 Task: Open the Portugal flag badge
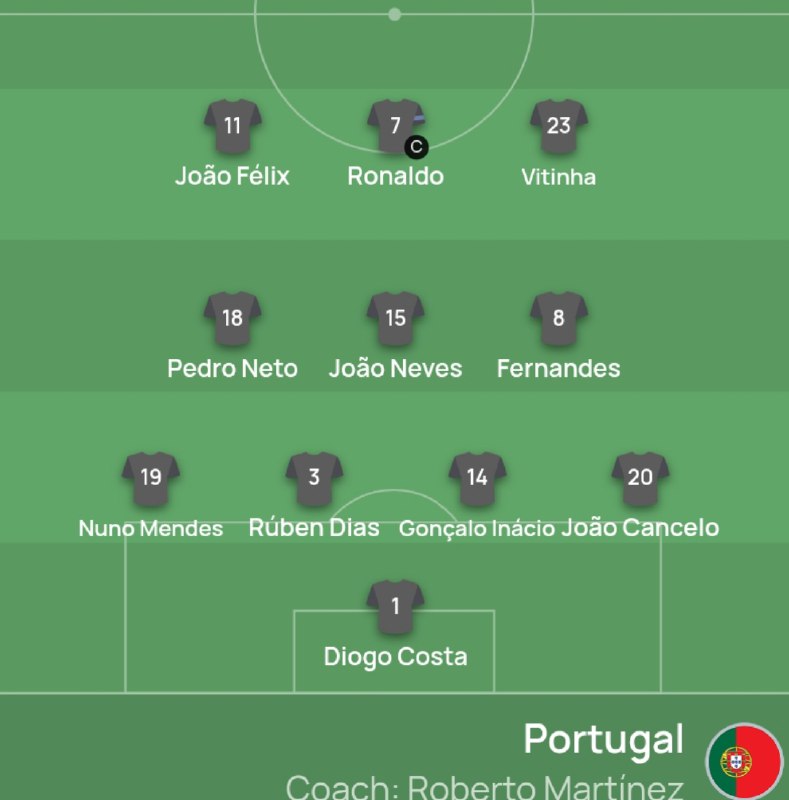pos(745,762)
